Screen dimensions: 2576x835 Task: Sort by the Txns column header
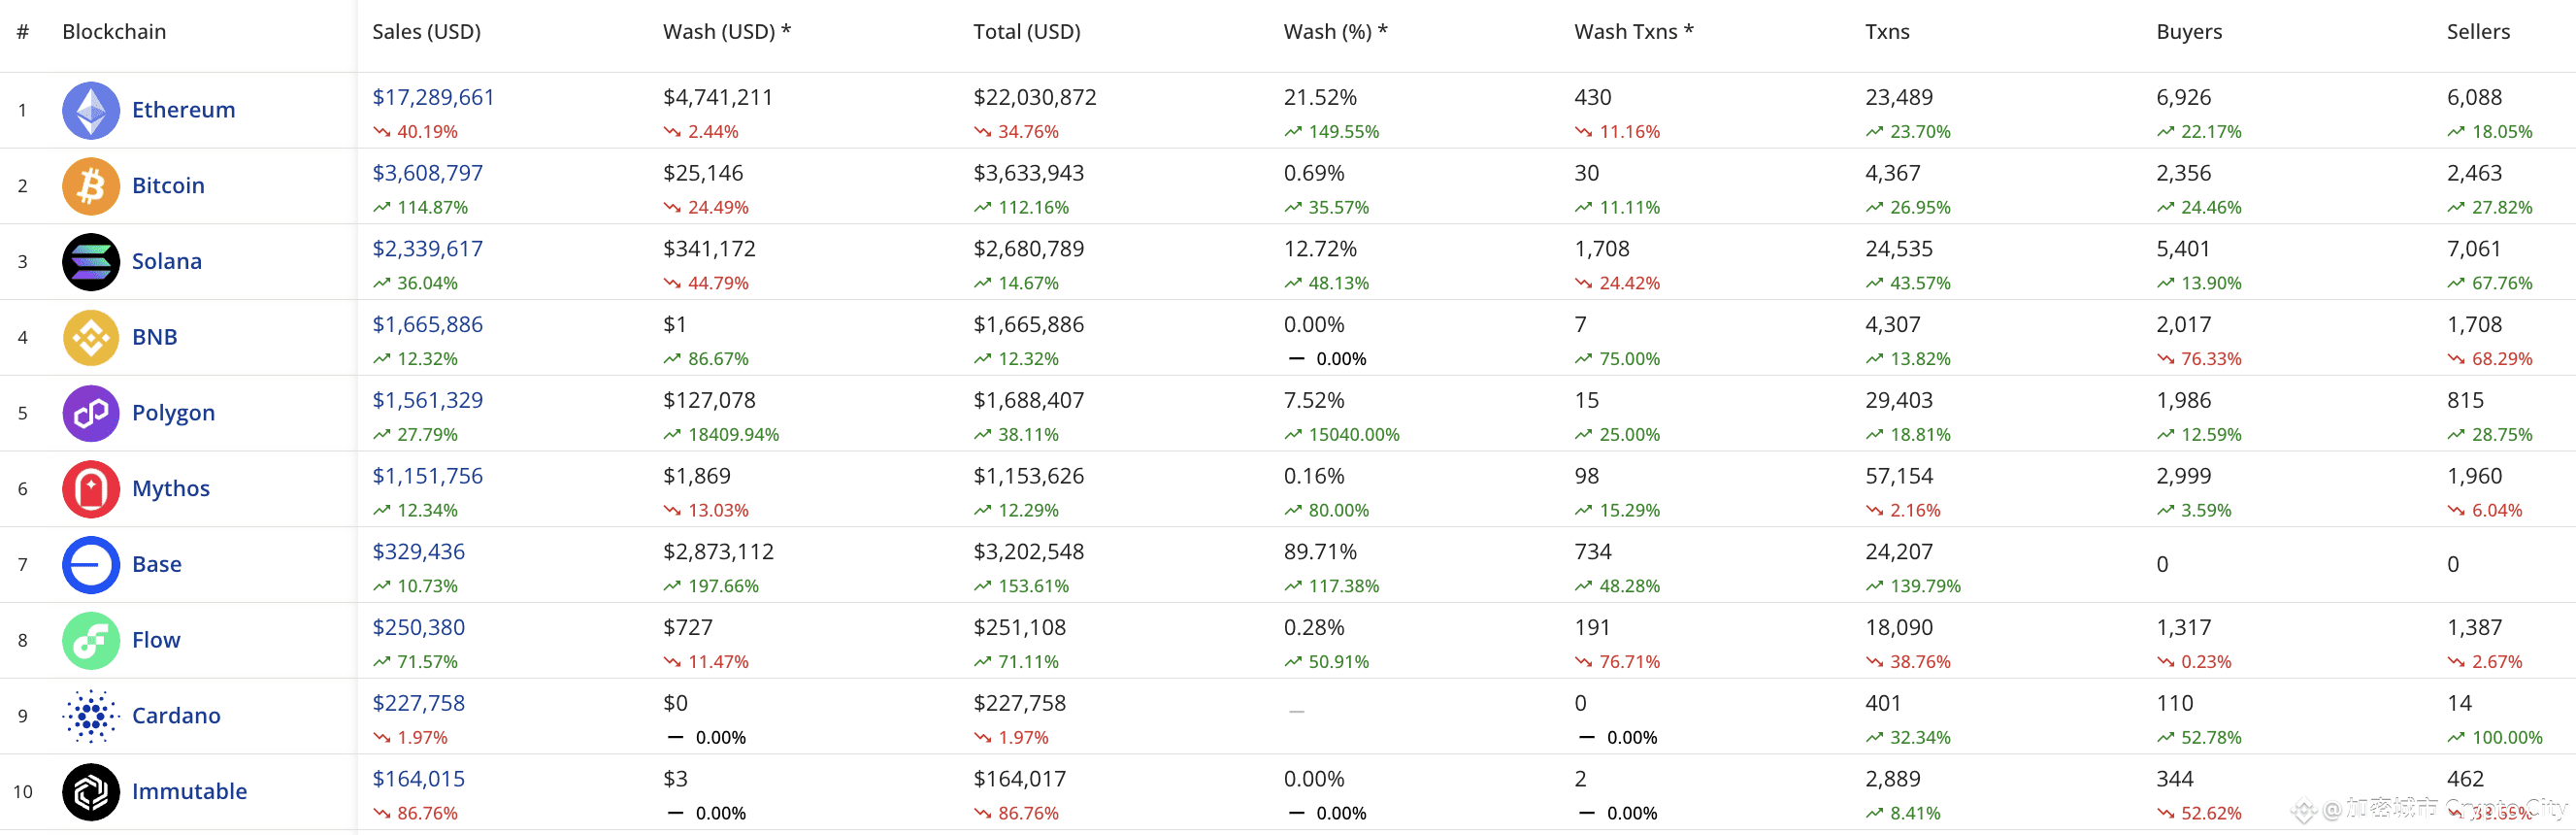point(1887,32)
